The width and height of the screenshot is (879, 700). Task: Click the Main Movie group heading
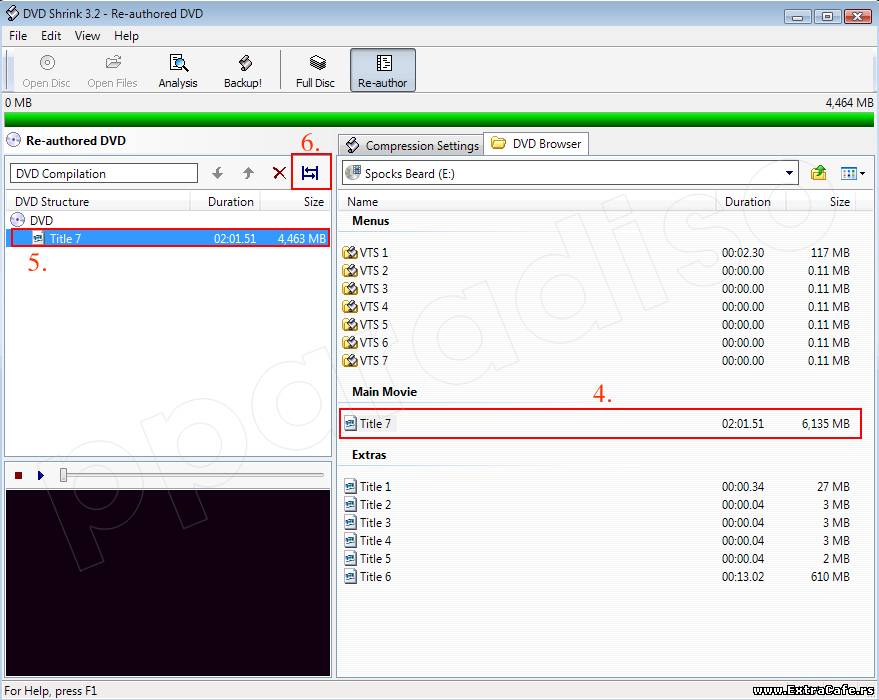point(385,392)
